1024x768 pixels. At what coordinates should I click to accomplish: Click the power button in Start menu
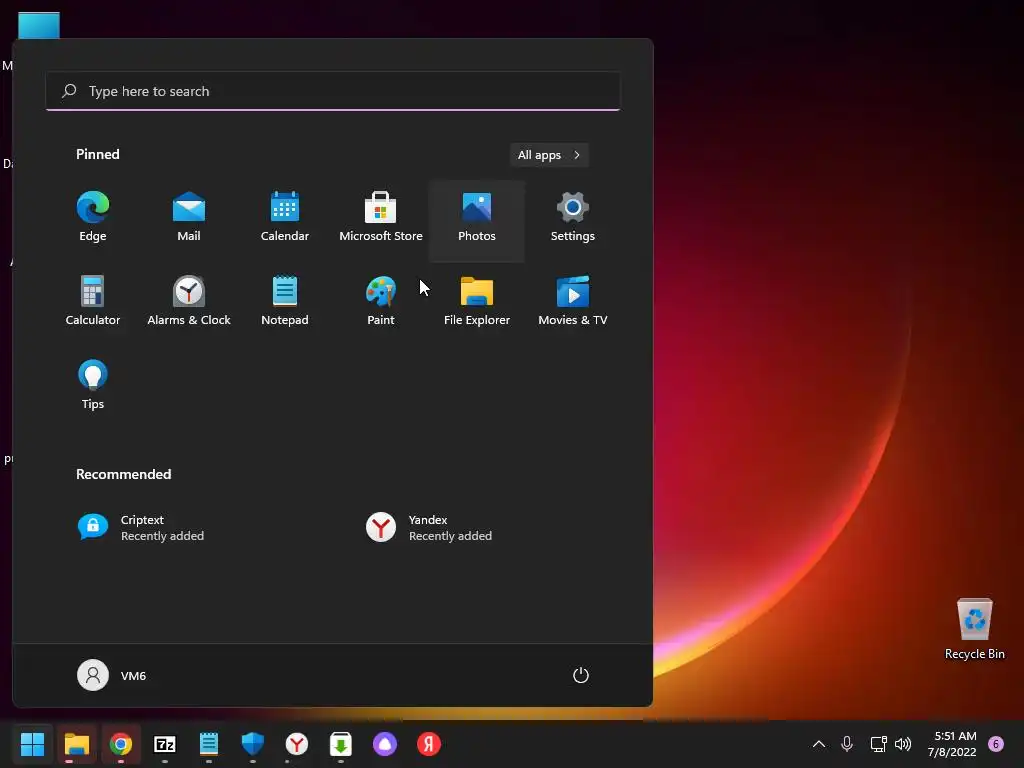[x=581, y=675]
